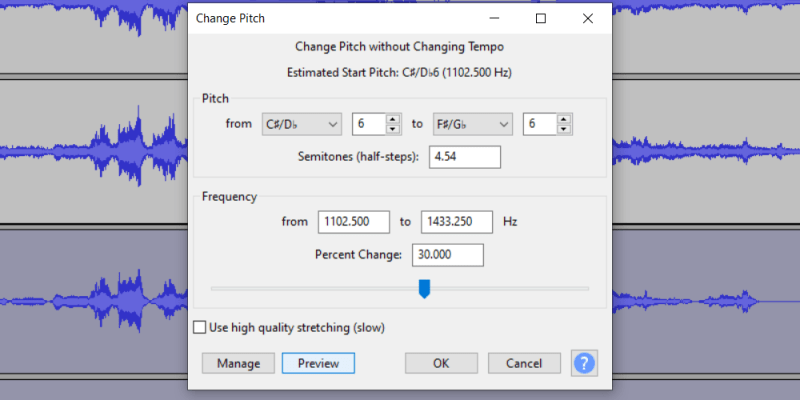
Task: Click the Change Pitch title bar text
Action: 230,19
